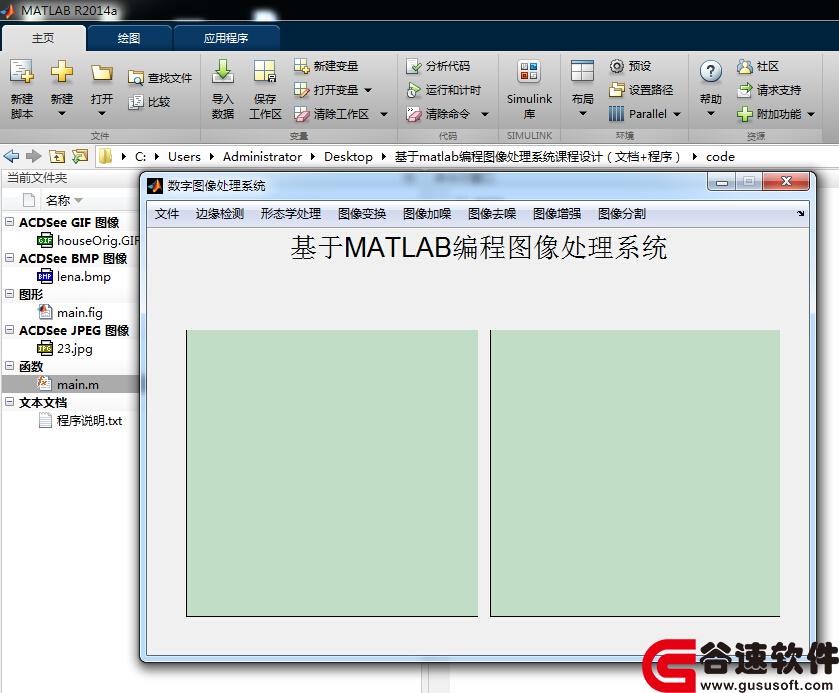Select 23.jpg in the file list
Image resolution: width=839 pixels, height=693 pixels.
pos(65,348)
